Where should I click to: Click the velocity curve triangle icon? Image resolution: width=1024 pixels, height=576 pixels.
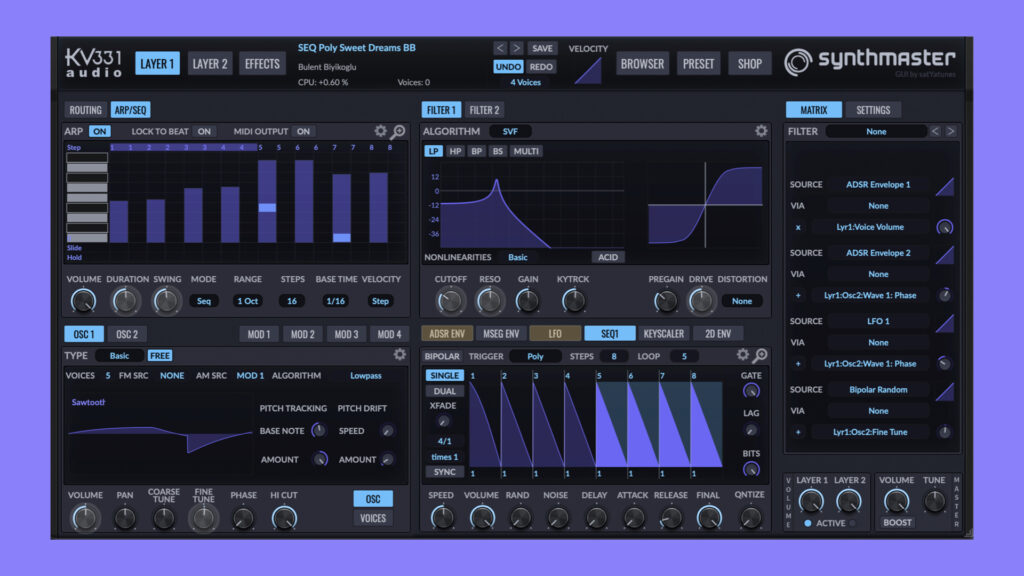[588, 71]
